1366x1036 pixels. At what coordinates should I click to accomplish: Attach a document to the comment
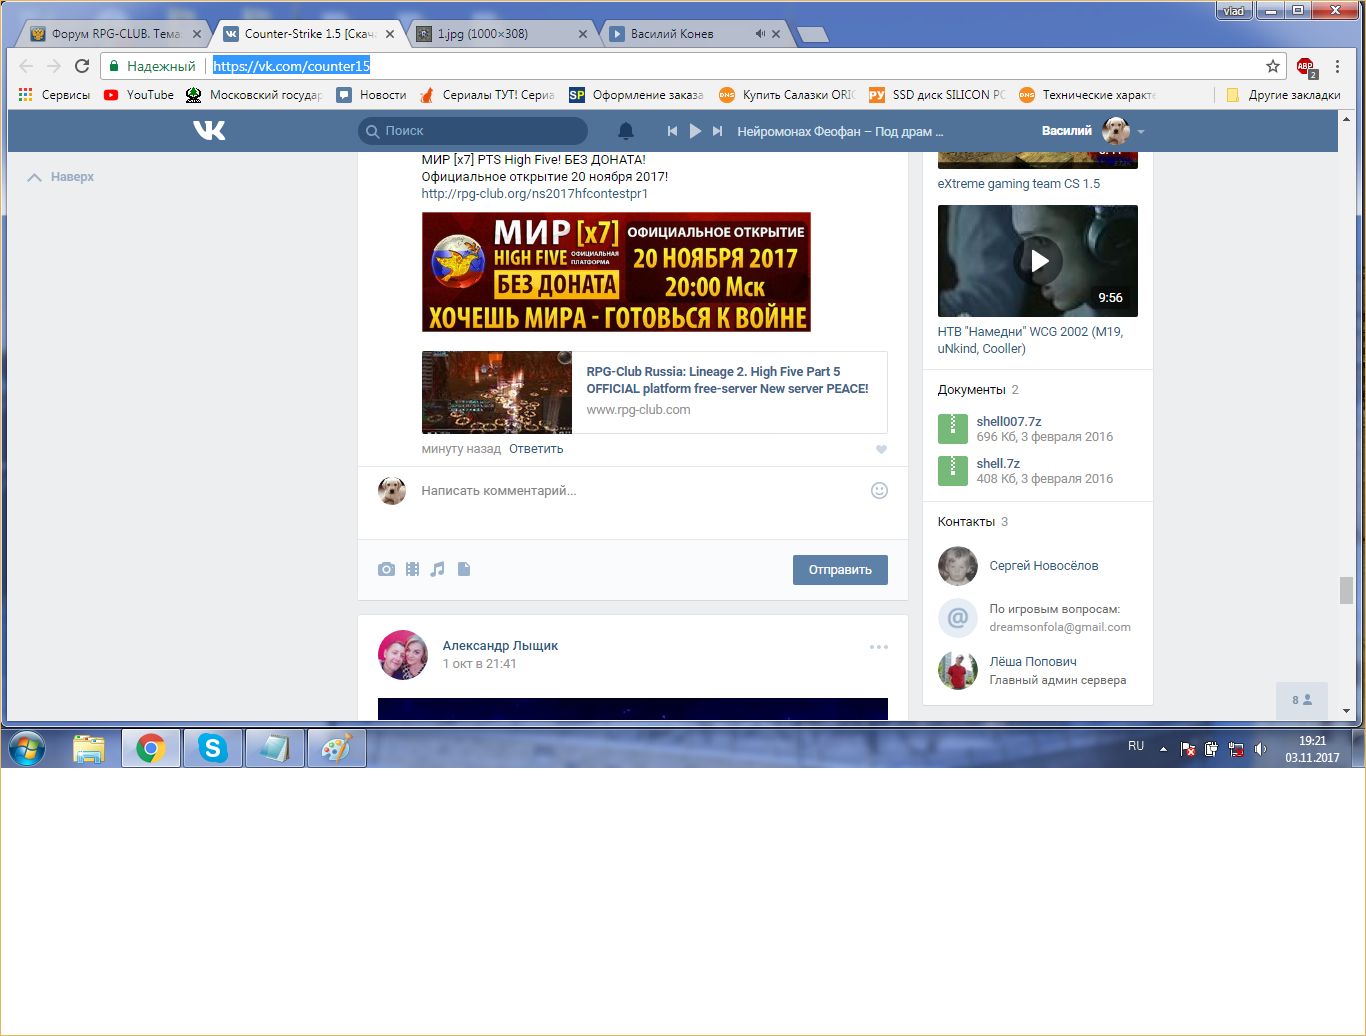coord(463,569)
